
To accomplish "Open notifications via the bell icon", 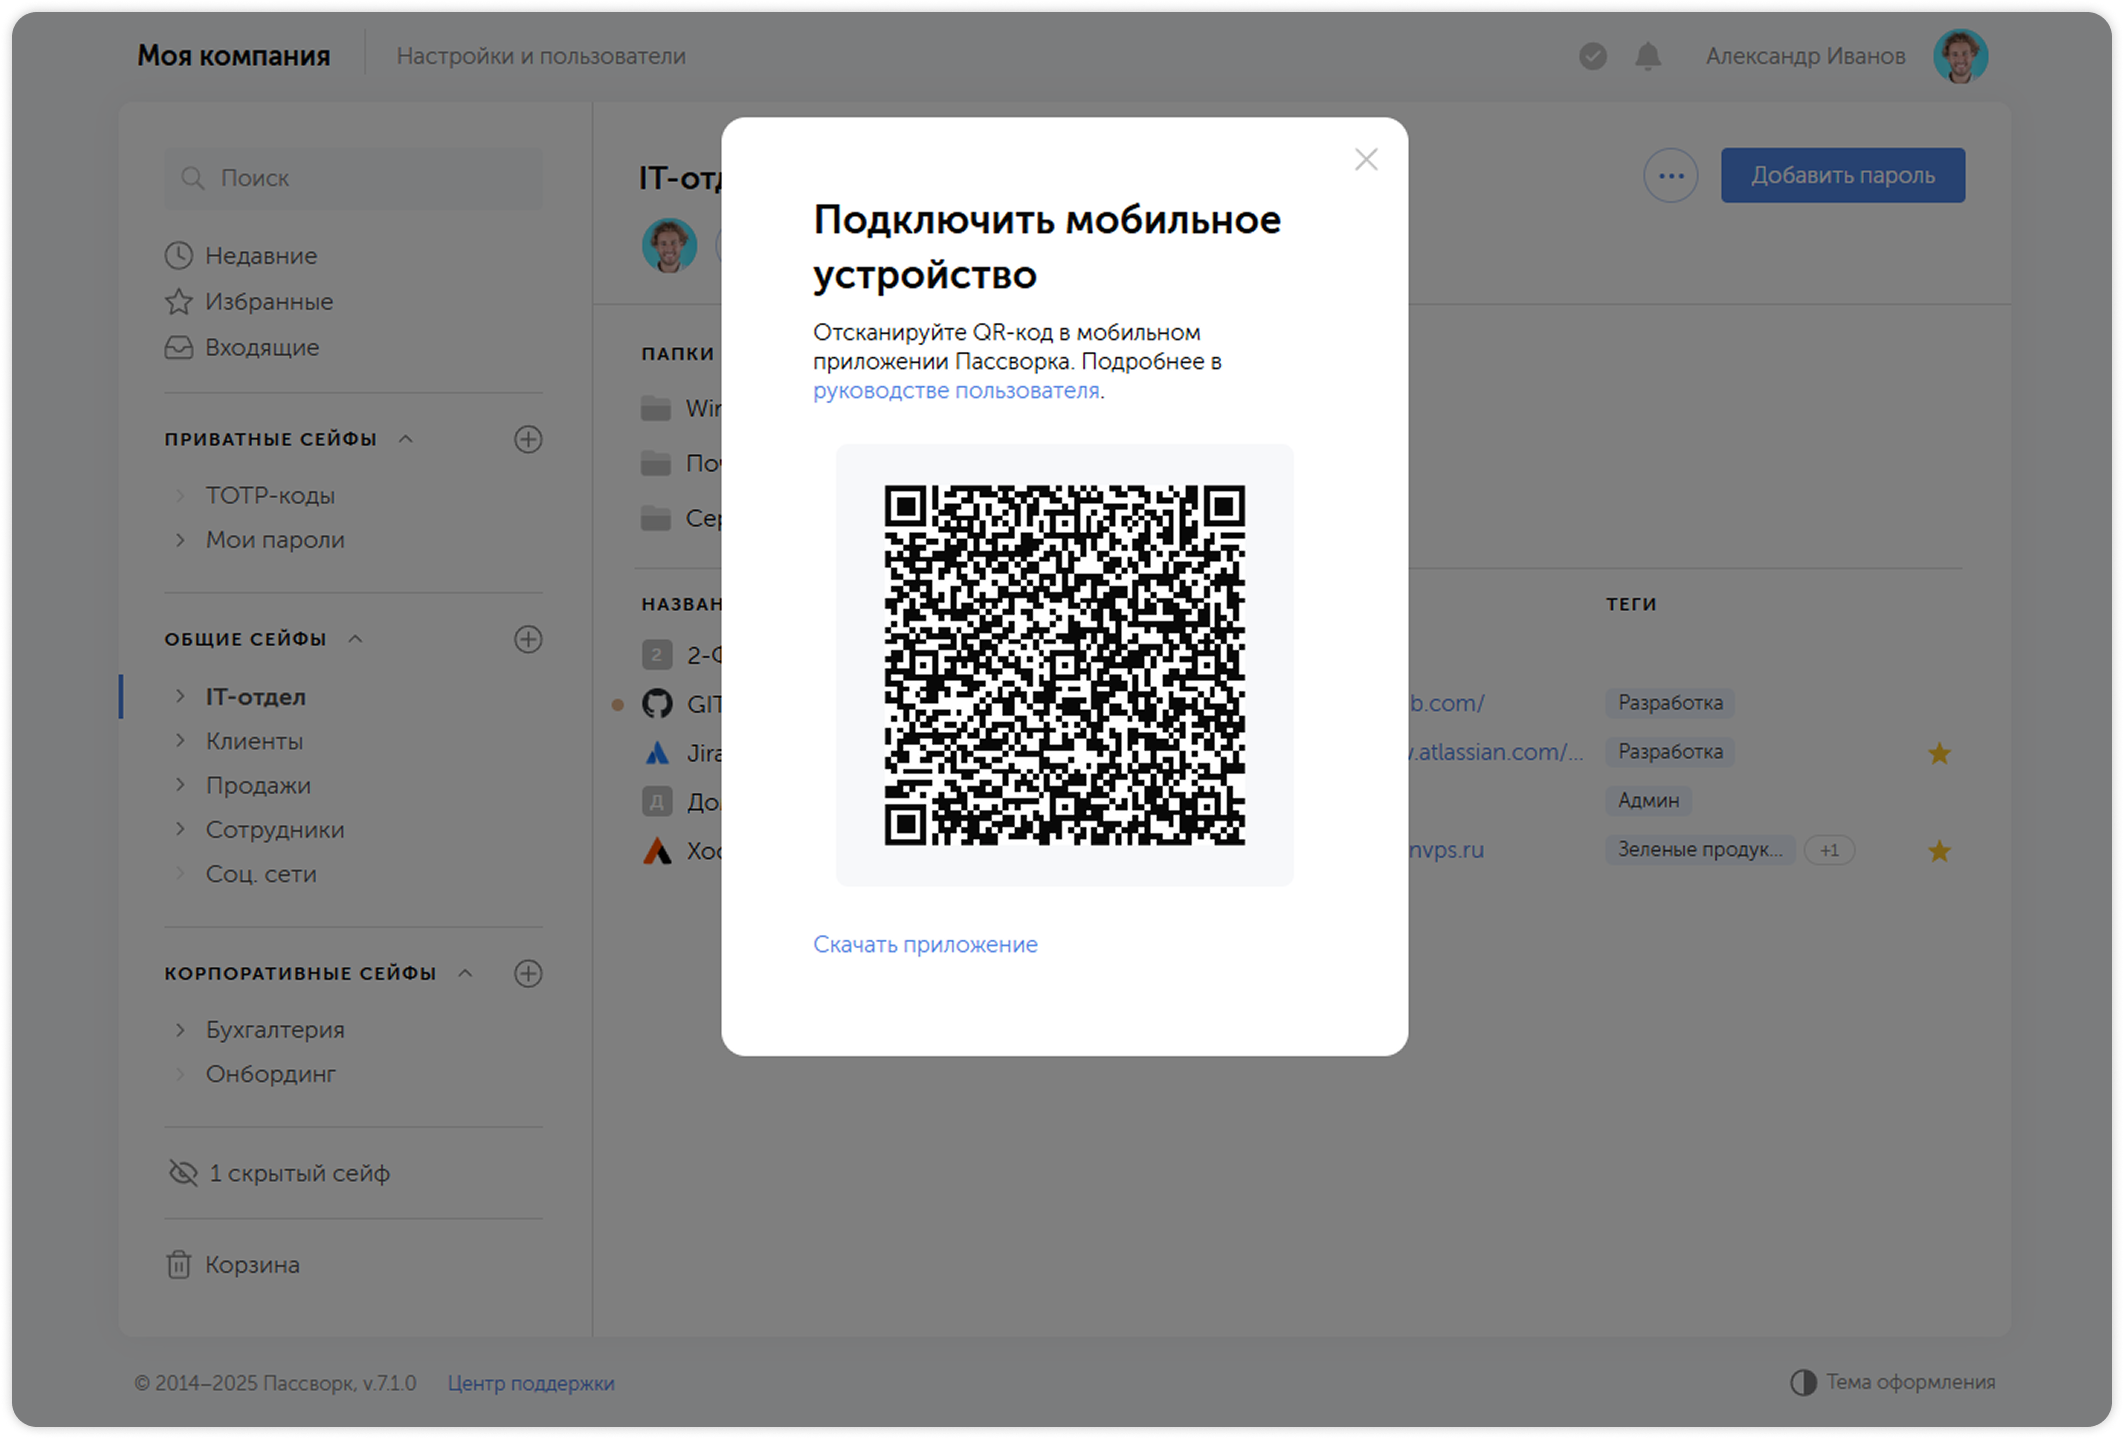I will (1646, 56).
